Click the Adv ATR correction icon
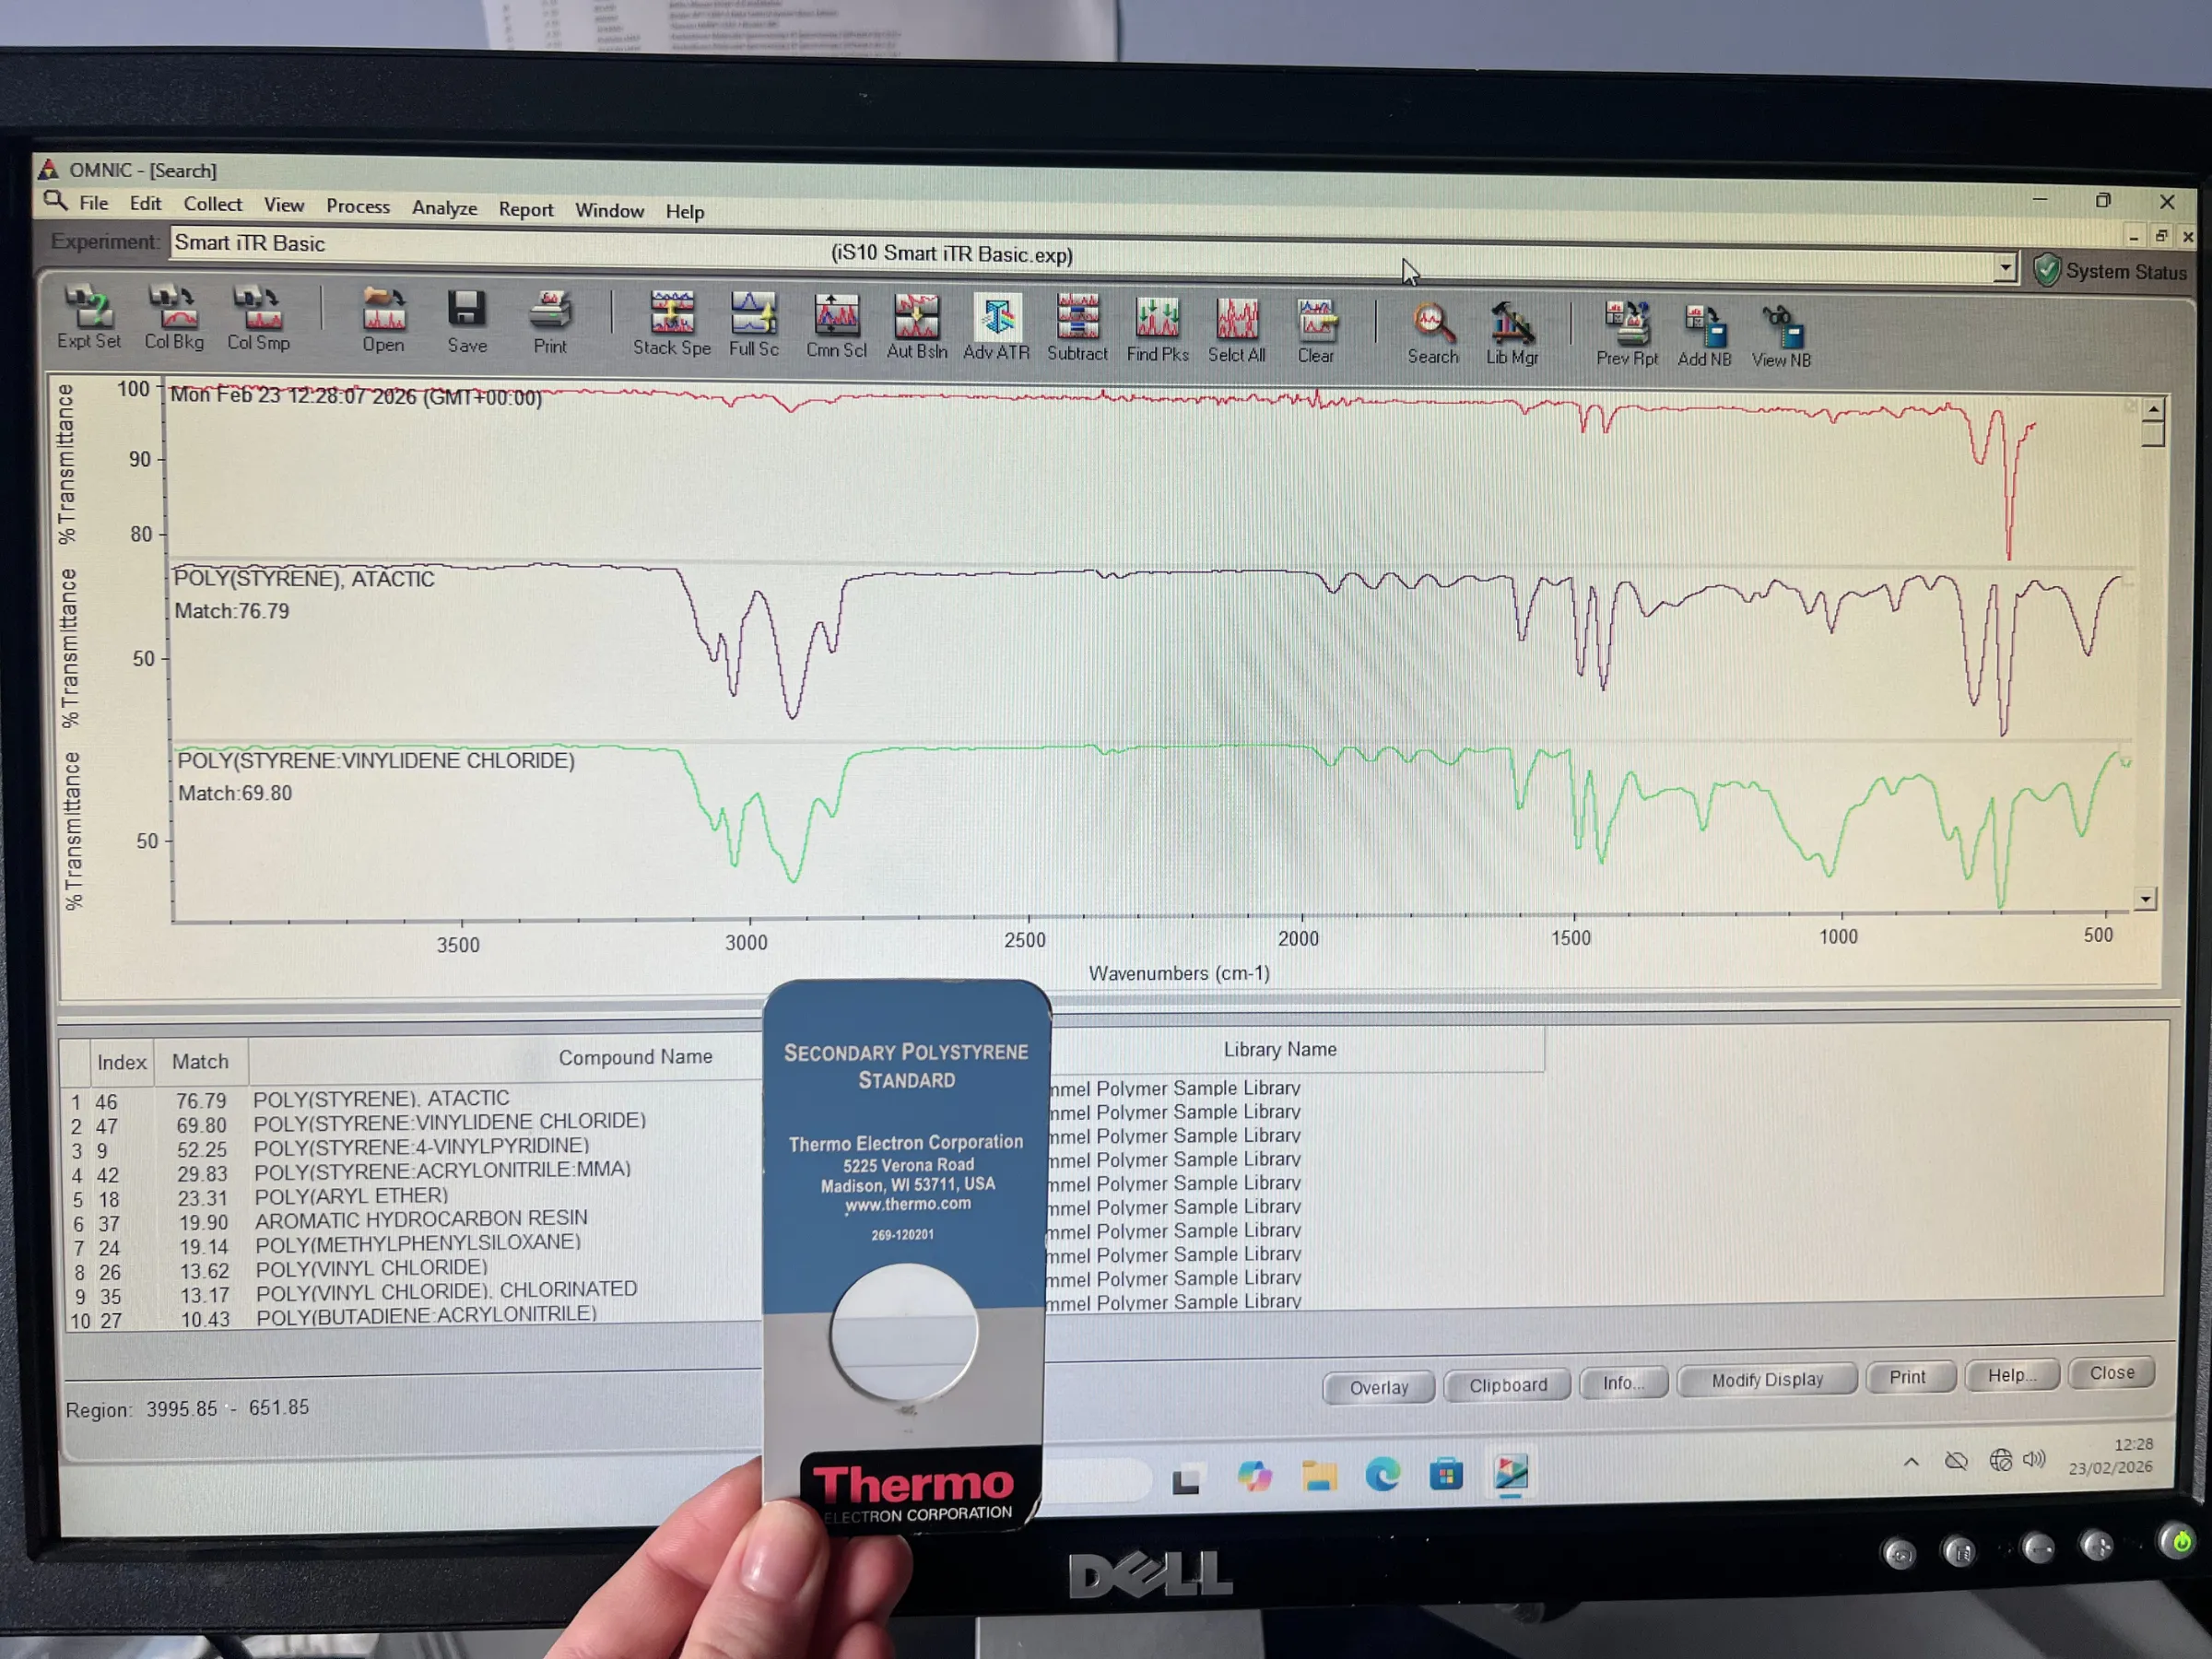Viewport: 2212px width, 1659px height. (996, 328)
